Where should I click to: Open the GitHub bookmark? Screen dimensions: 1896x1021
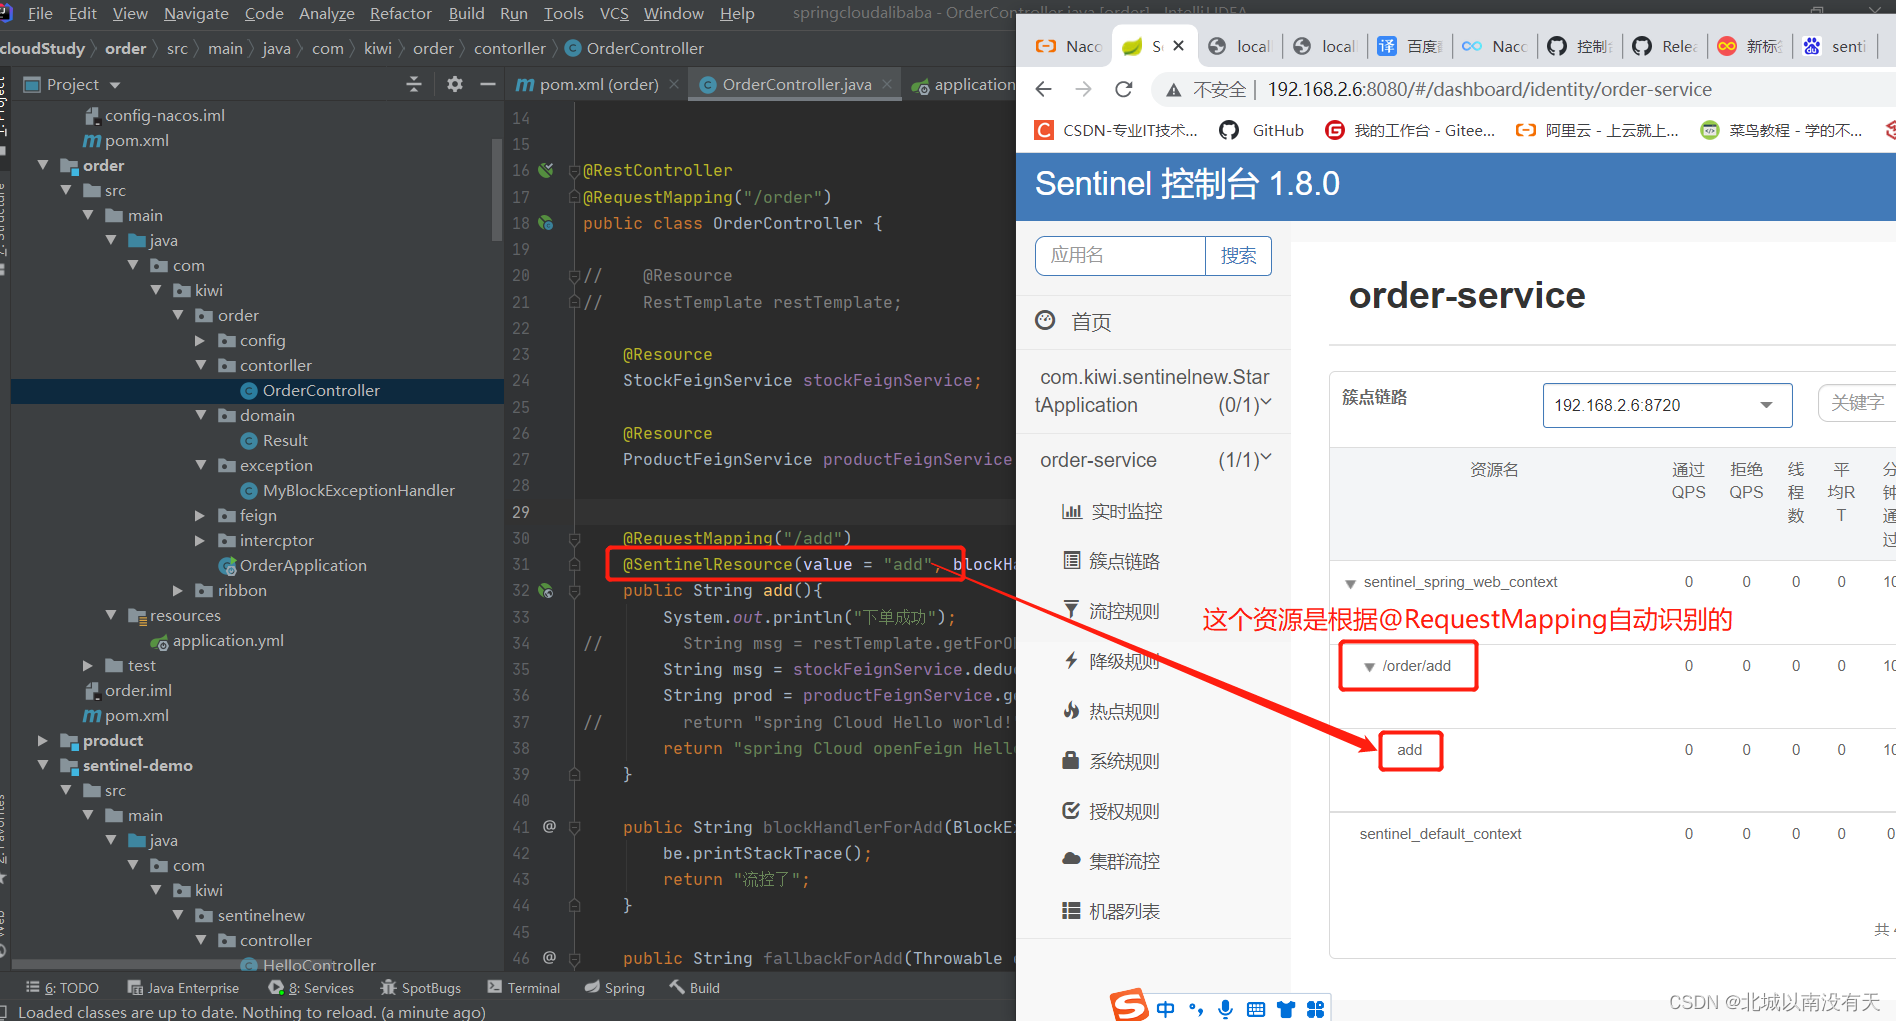1262,130
